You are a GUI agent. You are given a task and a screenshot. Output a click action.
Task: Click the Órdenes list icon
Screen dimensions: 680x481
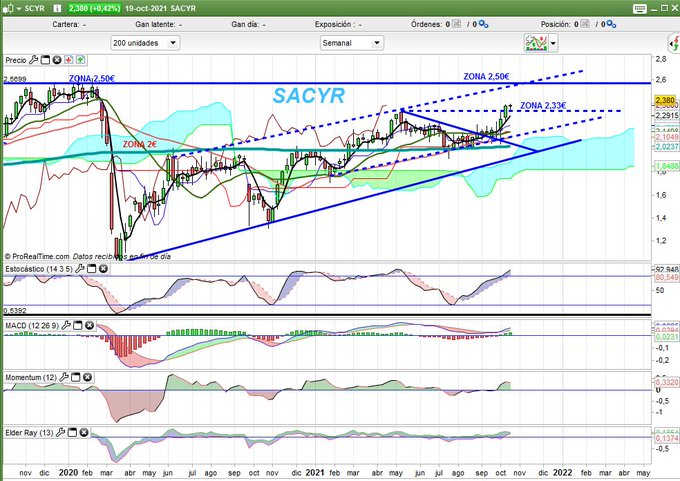(457, 24)
